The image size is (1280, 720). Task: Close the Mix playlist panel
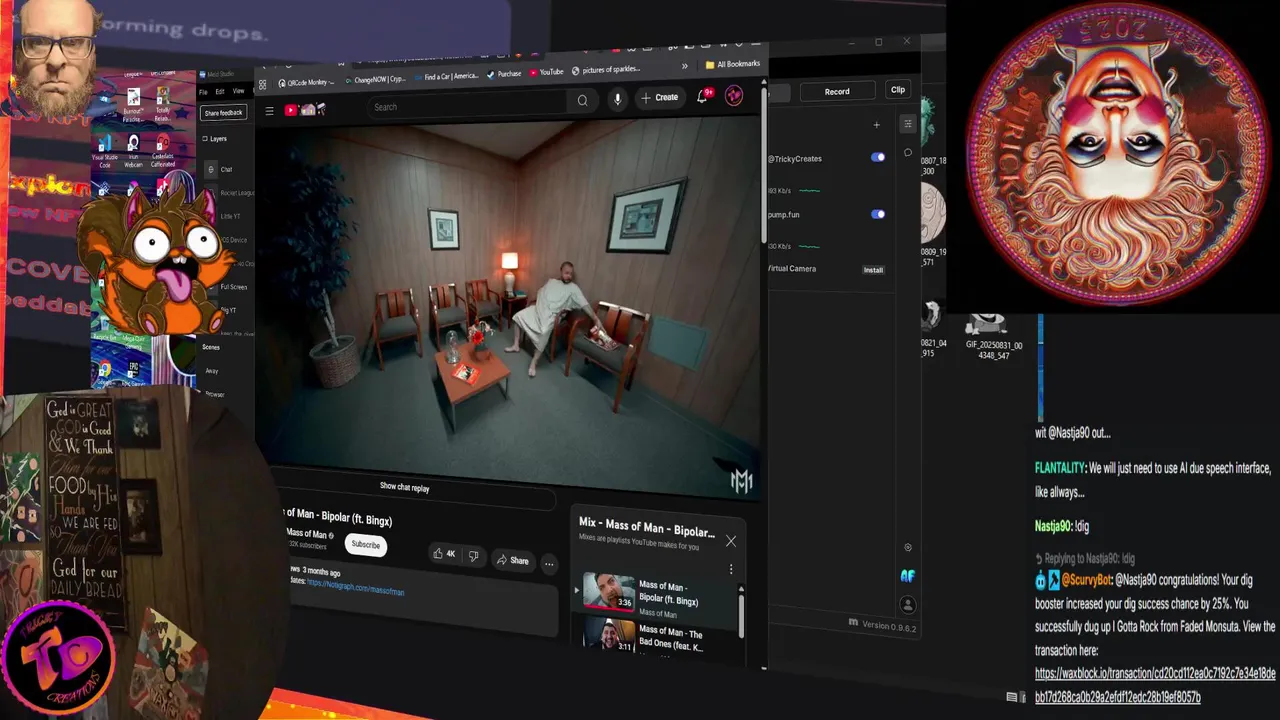(731, 541)
